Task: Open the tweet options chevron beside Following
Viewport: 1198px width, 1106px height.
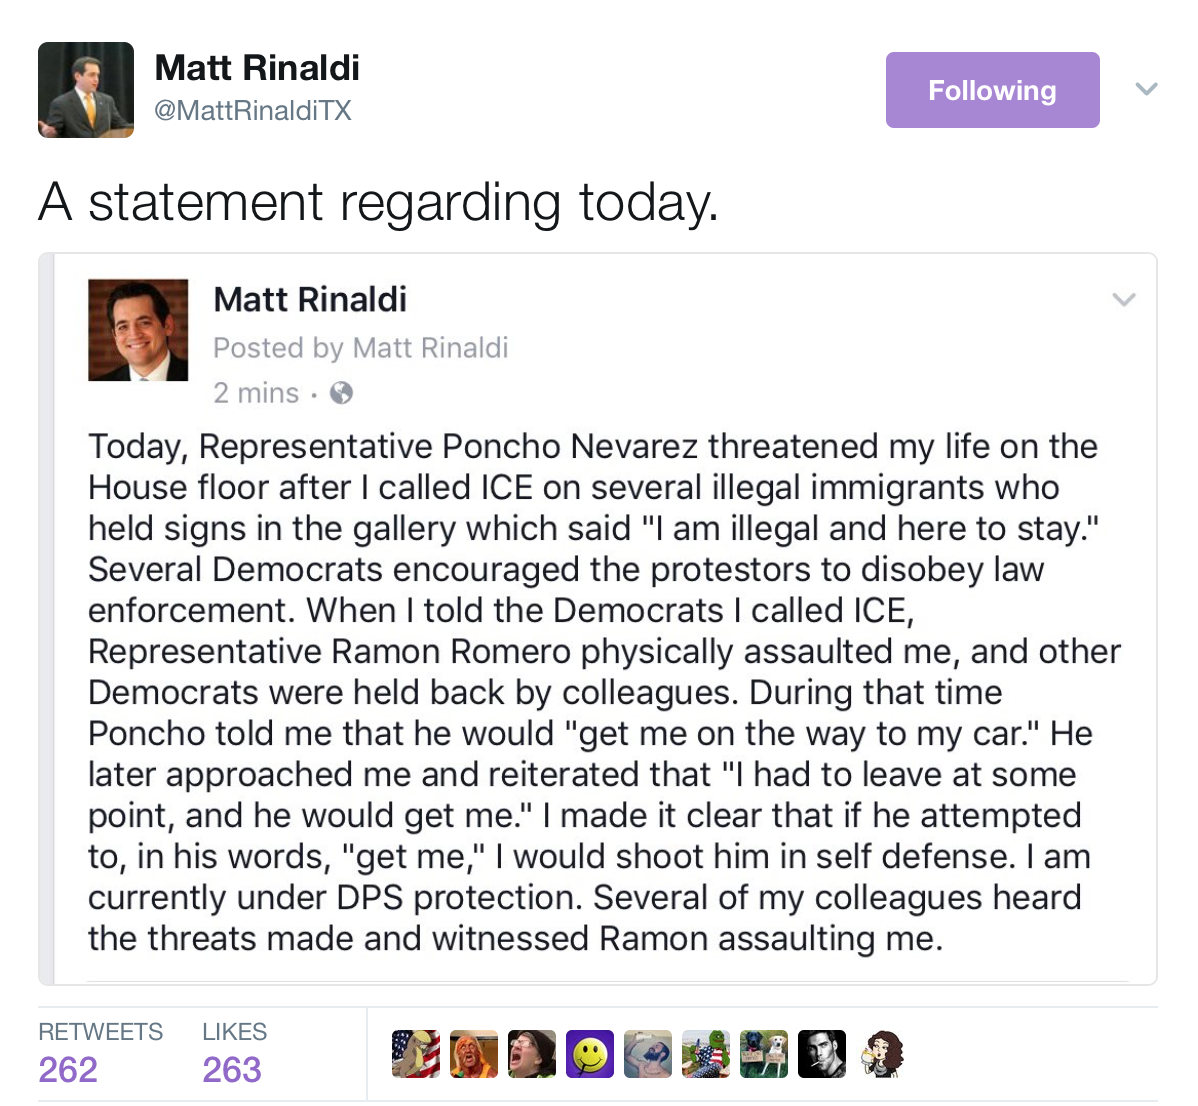Action: (1147, 89)
